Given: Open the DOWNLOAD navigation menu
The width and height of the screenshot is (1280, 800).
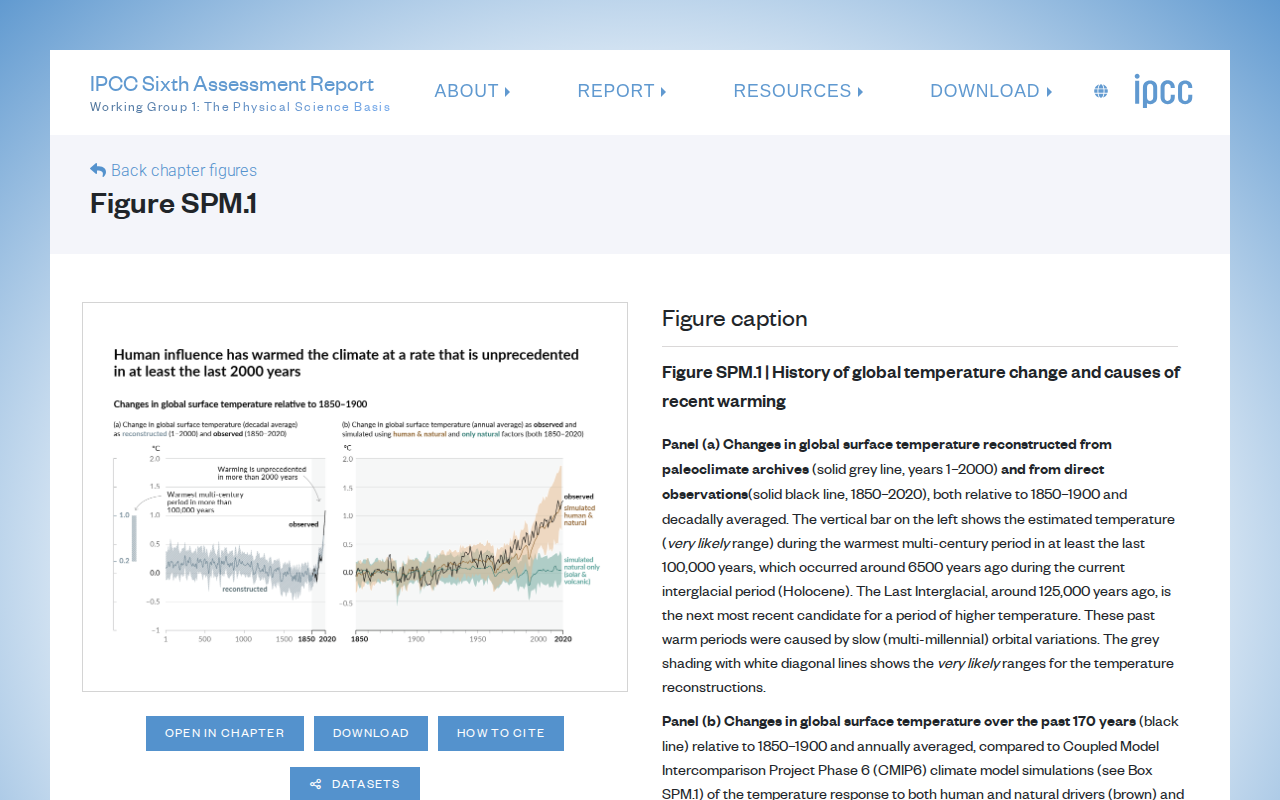Looking at the screenshot, I should (x=985, y=91).
